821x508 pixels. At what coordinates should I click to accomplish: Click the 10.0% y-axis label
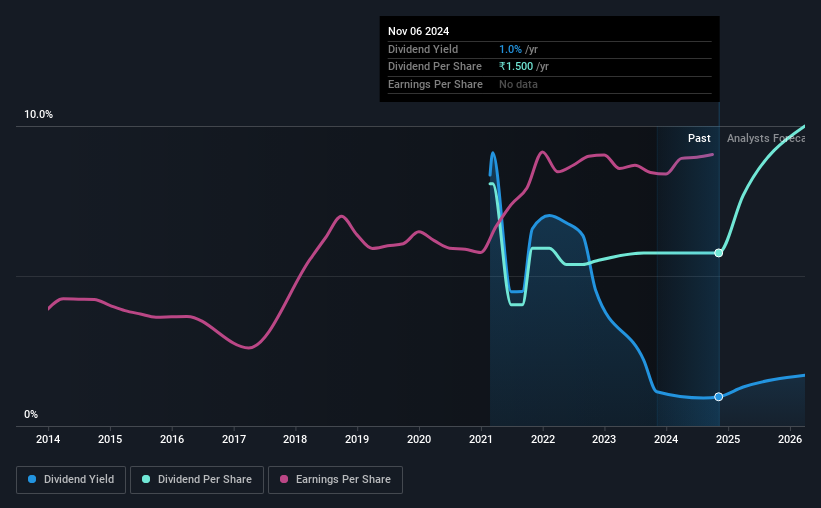tap(38, 115)
